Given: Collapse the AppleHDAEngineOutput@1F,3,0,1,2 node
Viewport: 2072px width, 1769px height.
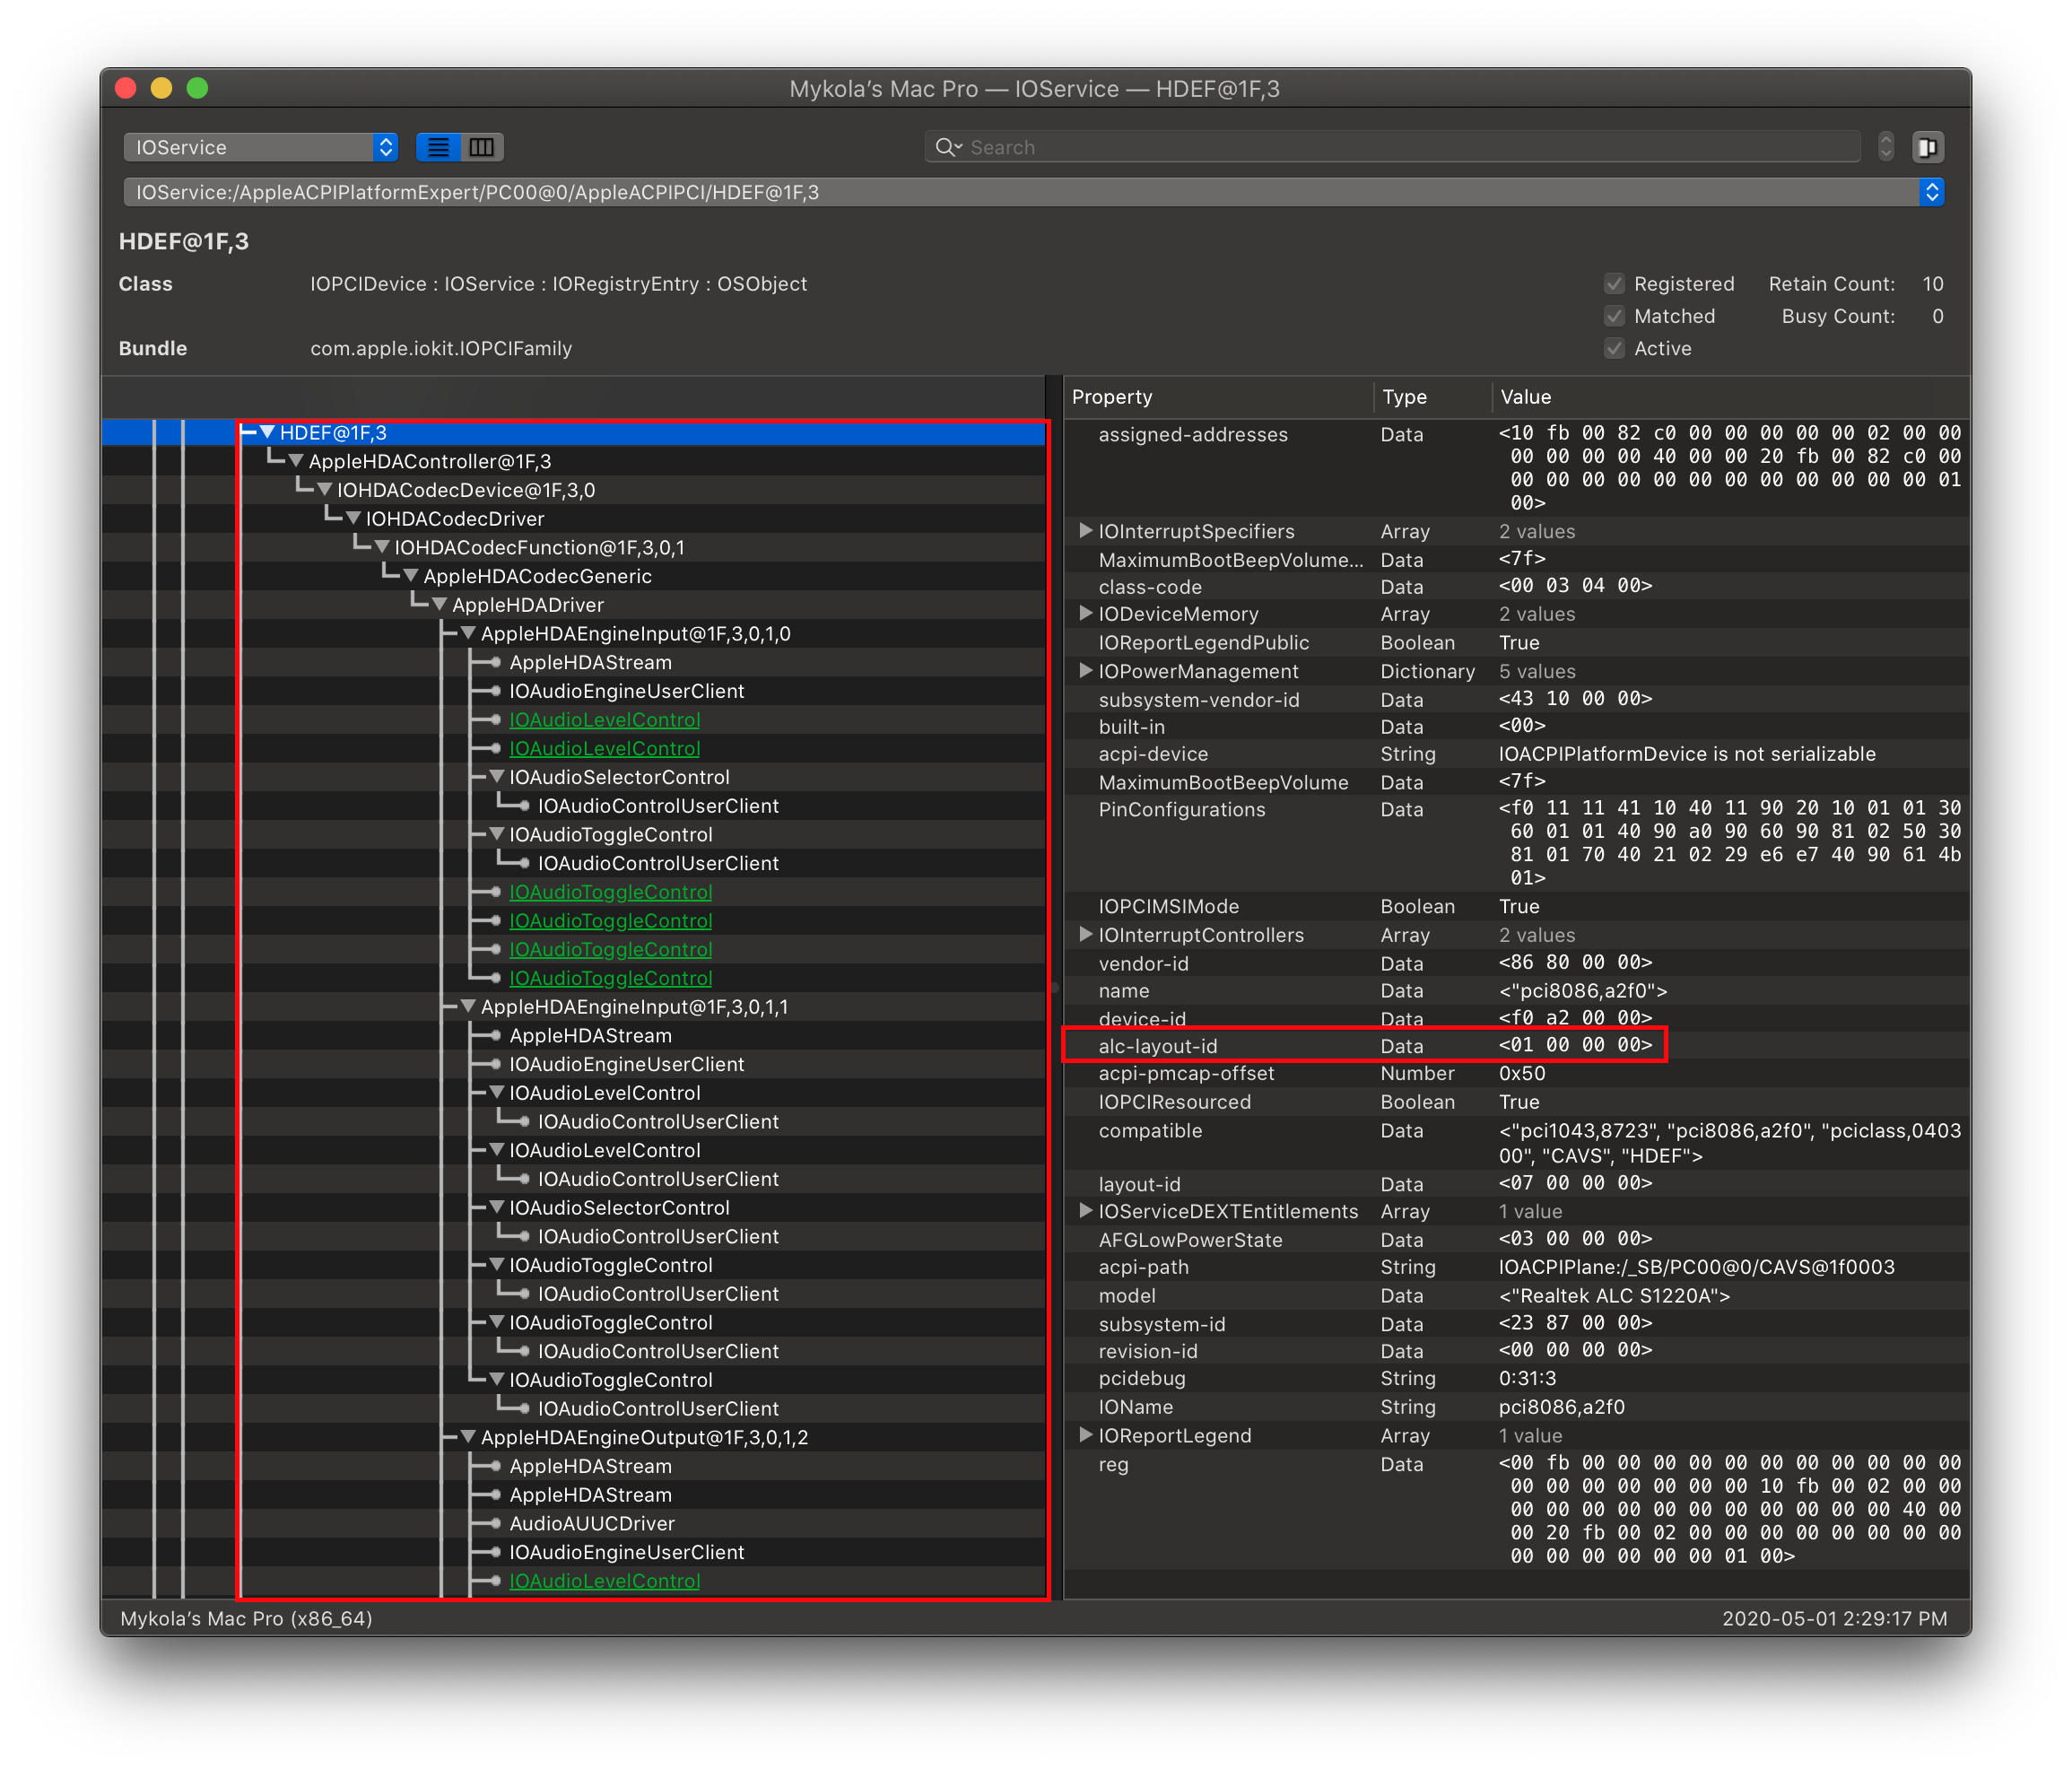Looking at the screenshot, I should [x=467, y=1437].
